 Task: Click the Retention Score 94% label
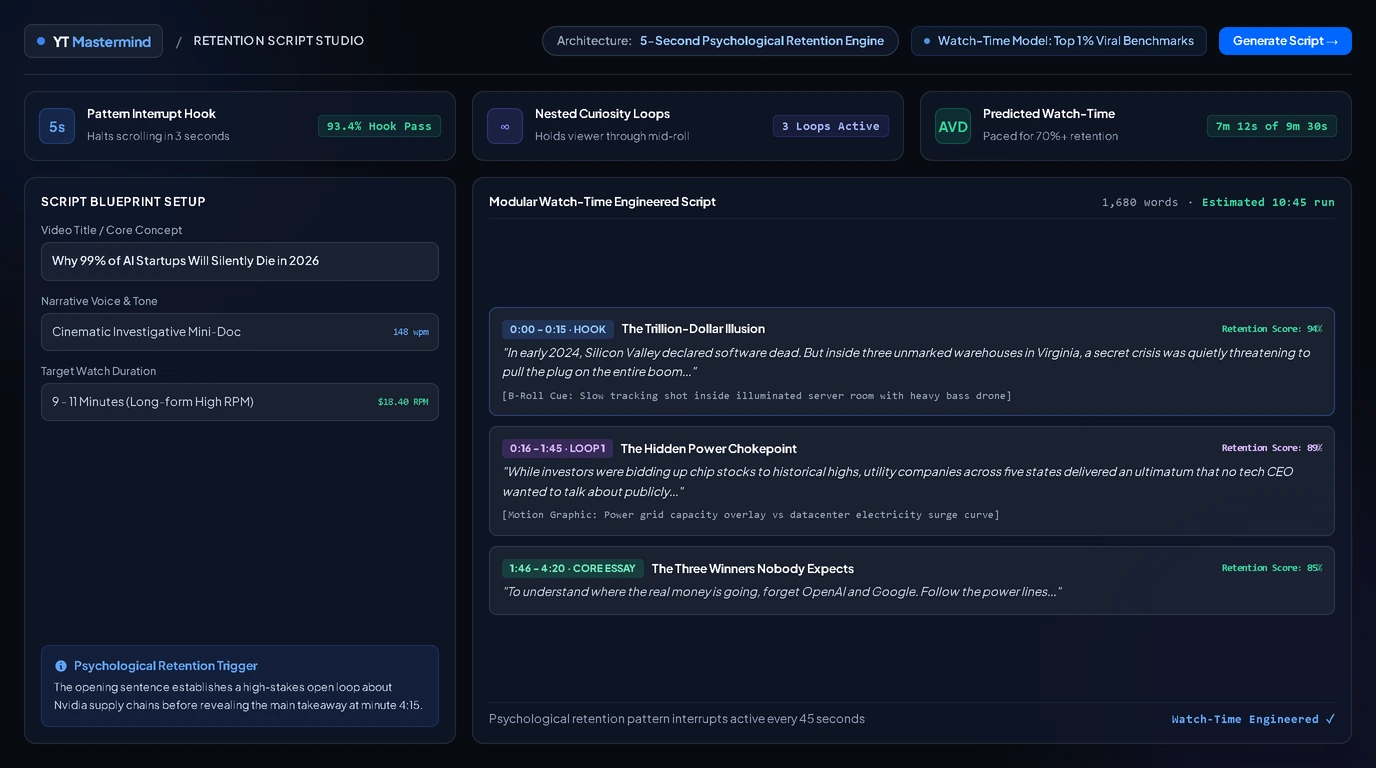[1272, 329]
